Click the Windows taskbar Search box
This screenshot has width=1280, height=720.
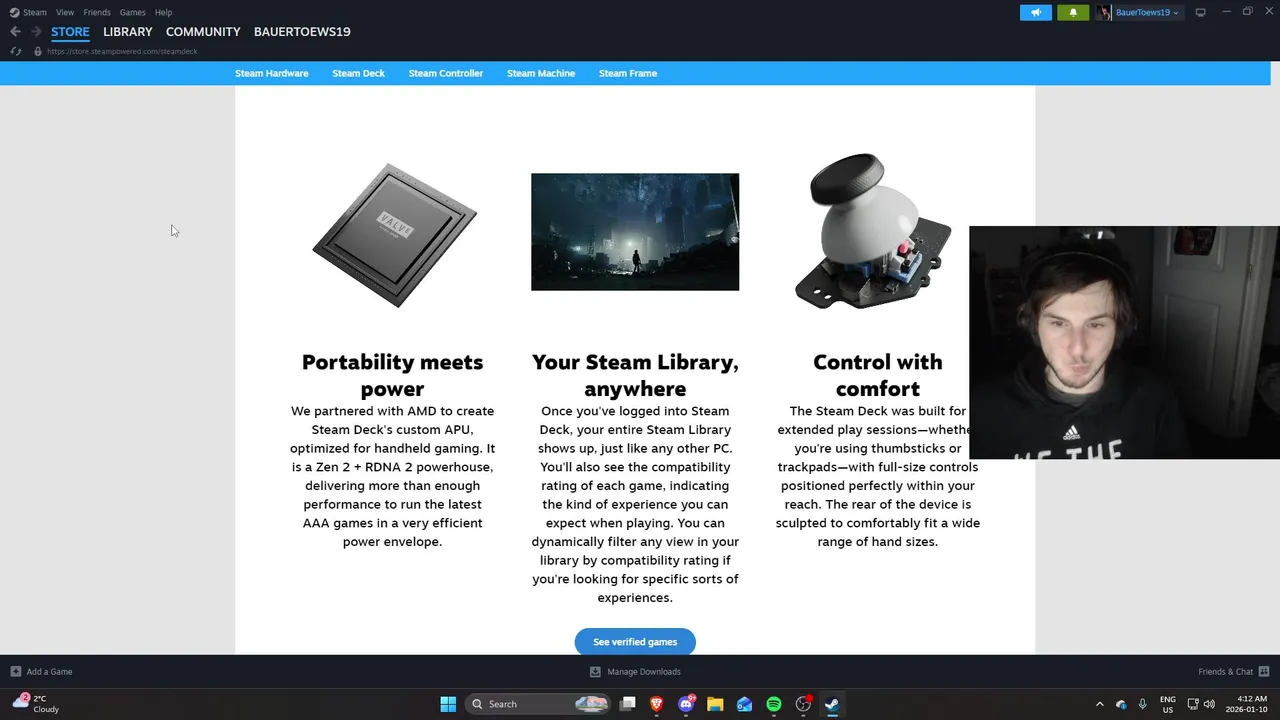538,704
